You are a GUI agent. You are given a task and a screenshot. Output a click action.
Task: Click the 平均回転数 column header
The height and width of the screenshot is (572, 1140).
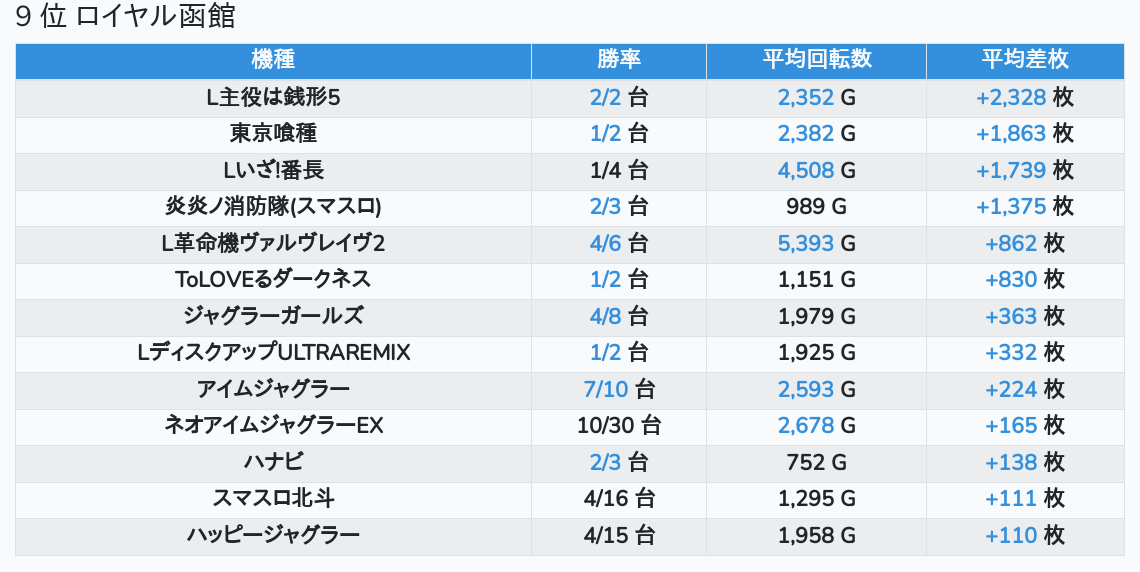click(816, 60)
